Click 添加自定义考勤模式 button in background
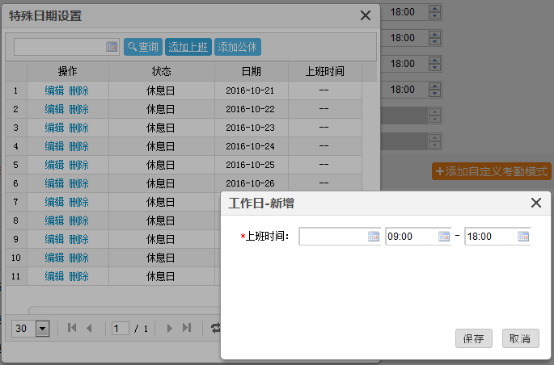This screenshot has width=554, height=366. coord(491,172)
